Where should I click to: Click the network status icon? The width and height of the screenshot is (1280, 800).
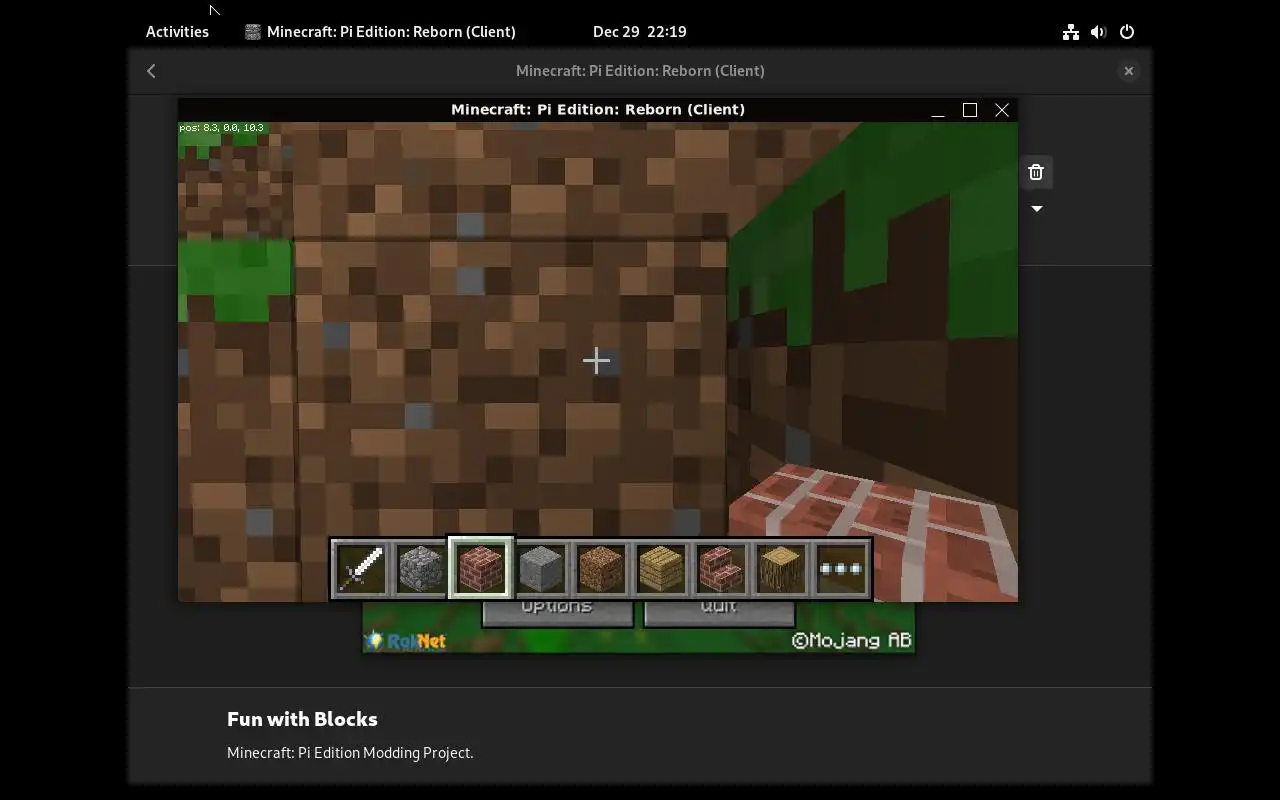pos(1071,32)
